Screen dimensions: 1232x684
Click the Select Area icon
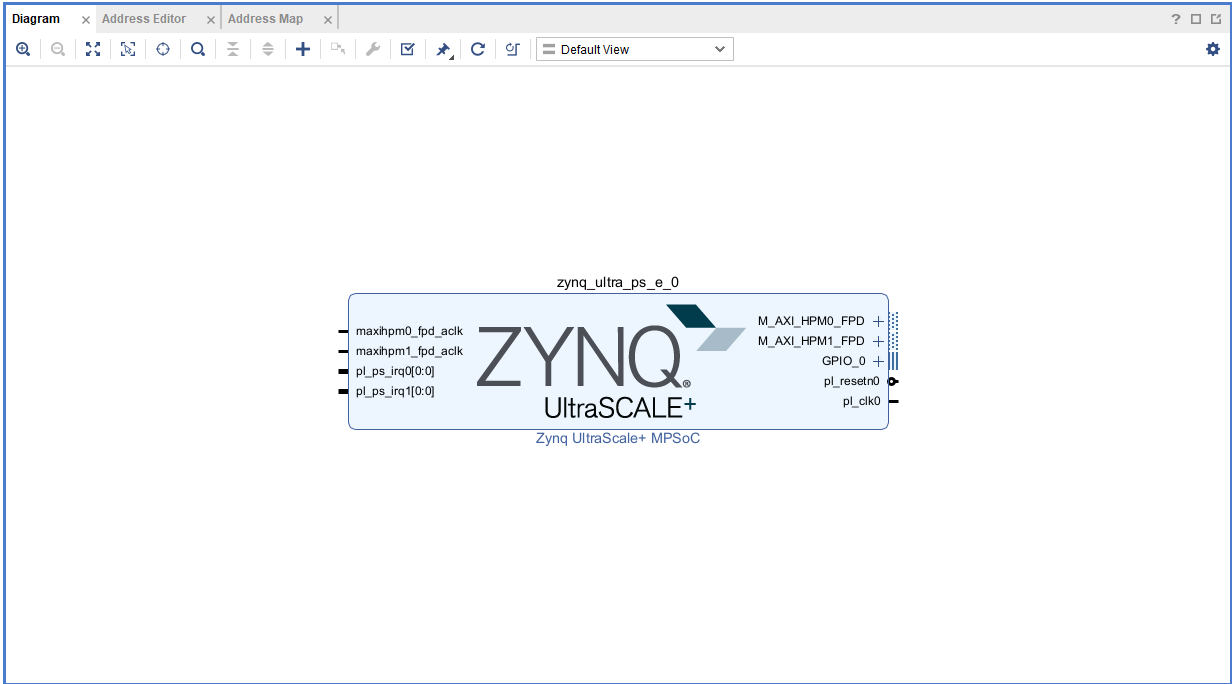tap(128, 49)
